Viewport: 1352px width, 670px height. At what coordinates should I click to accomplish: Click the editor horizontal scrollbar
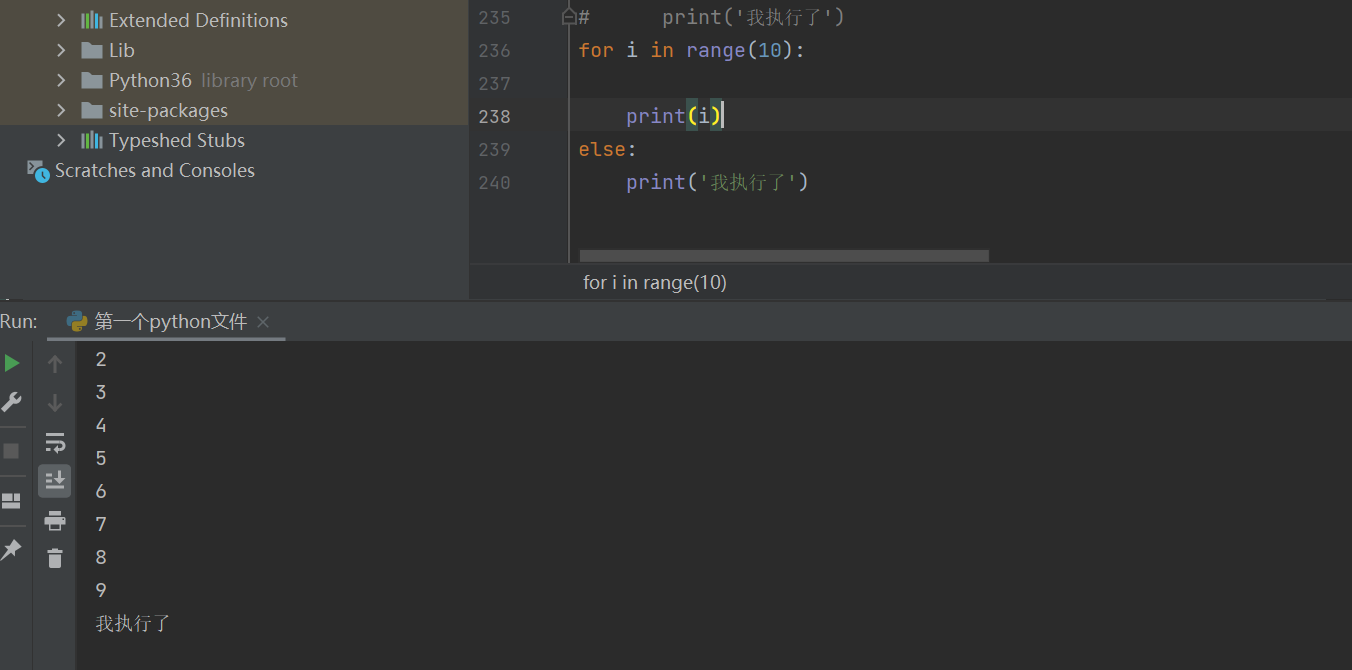click(x=784, y=256)
